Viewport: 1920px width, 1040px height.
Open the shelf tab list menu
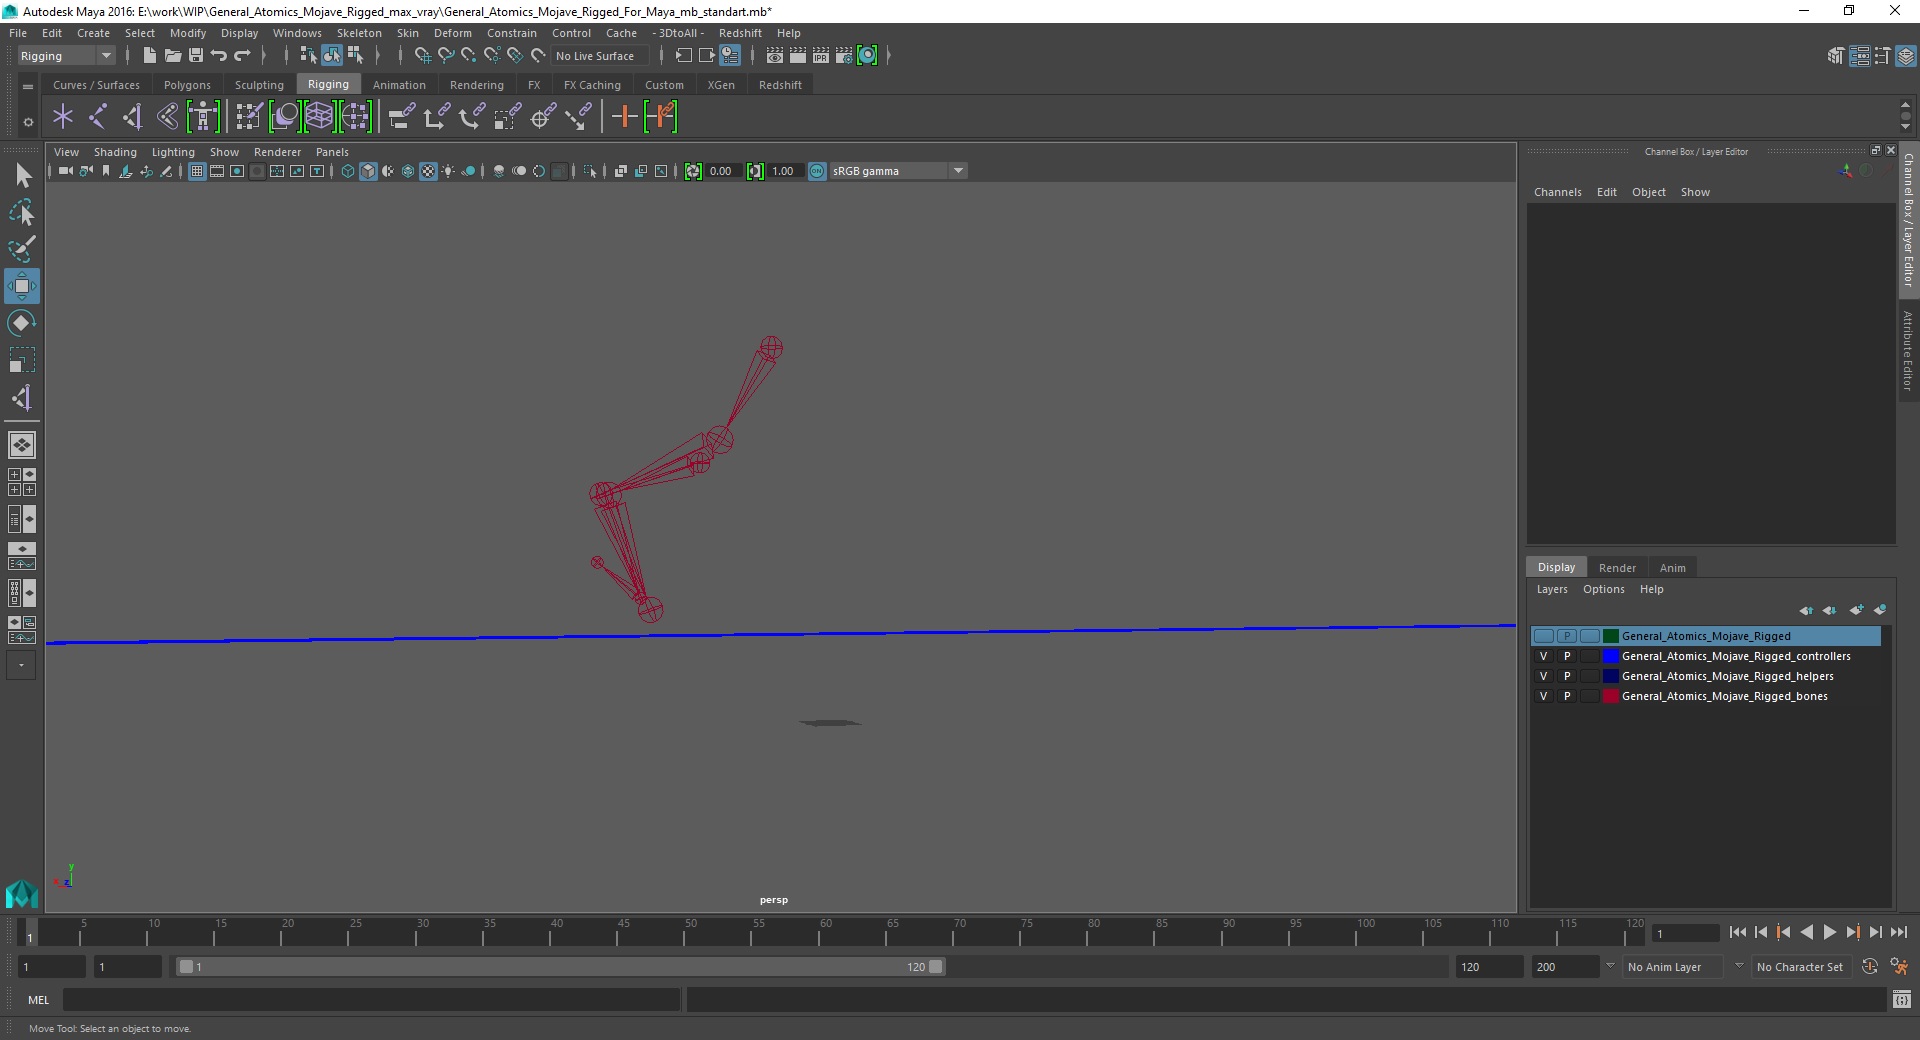[x=28, y=86]
